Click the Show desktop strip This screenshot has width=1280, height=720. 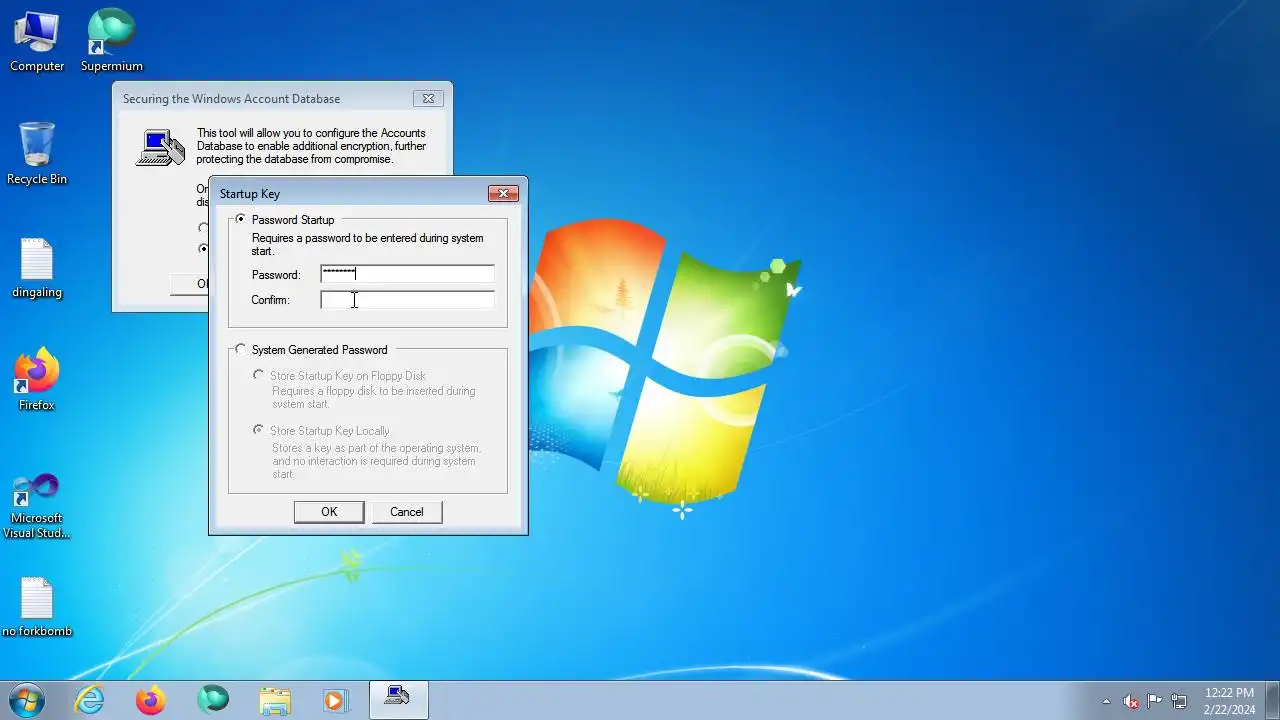(1272, 700)
